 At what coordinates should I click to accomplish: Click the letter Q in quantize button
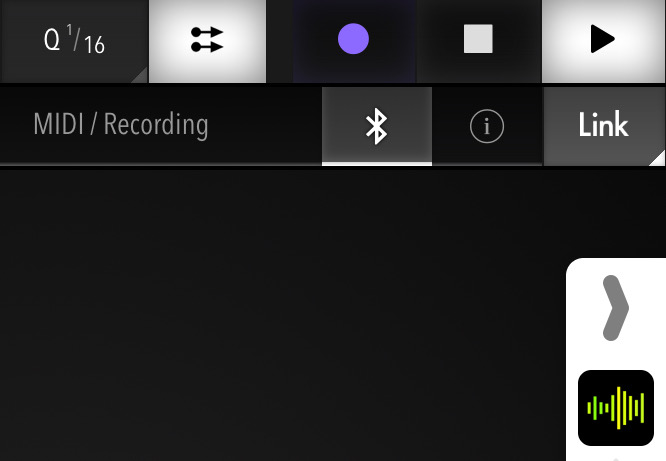coord(52,40)
